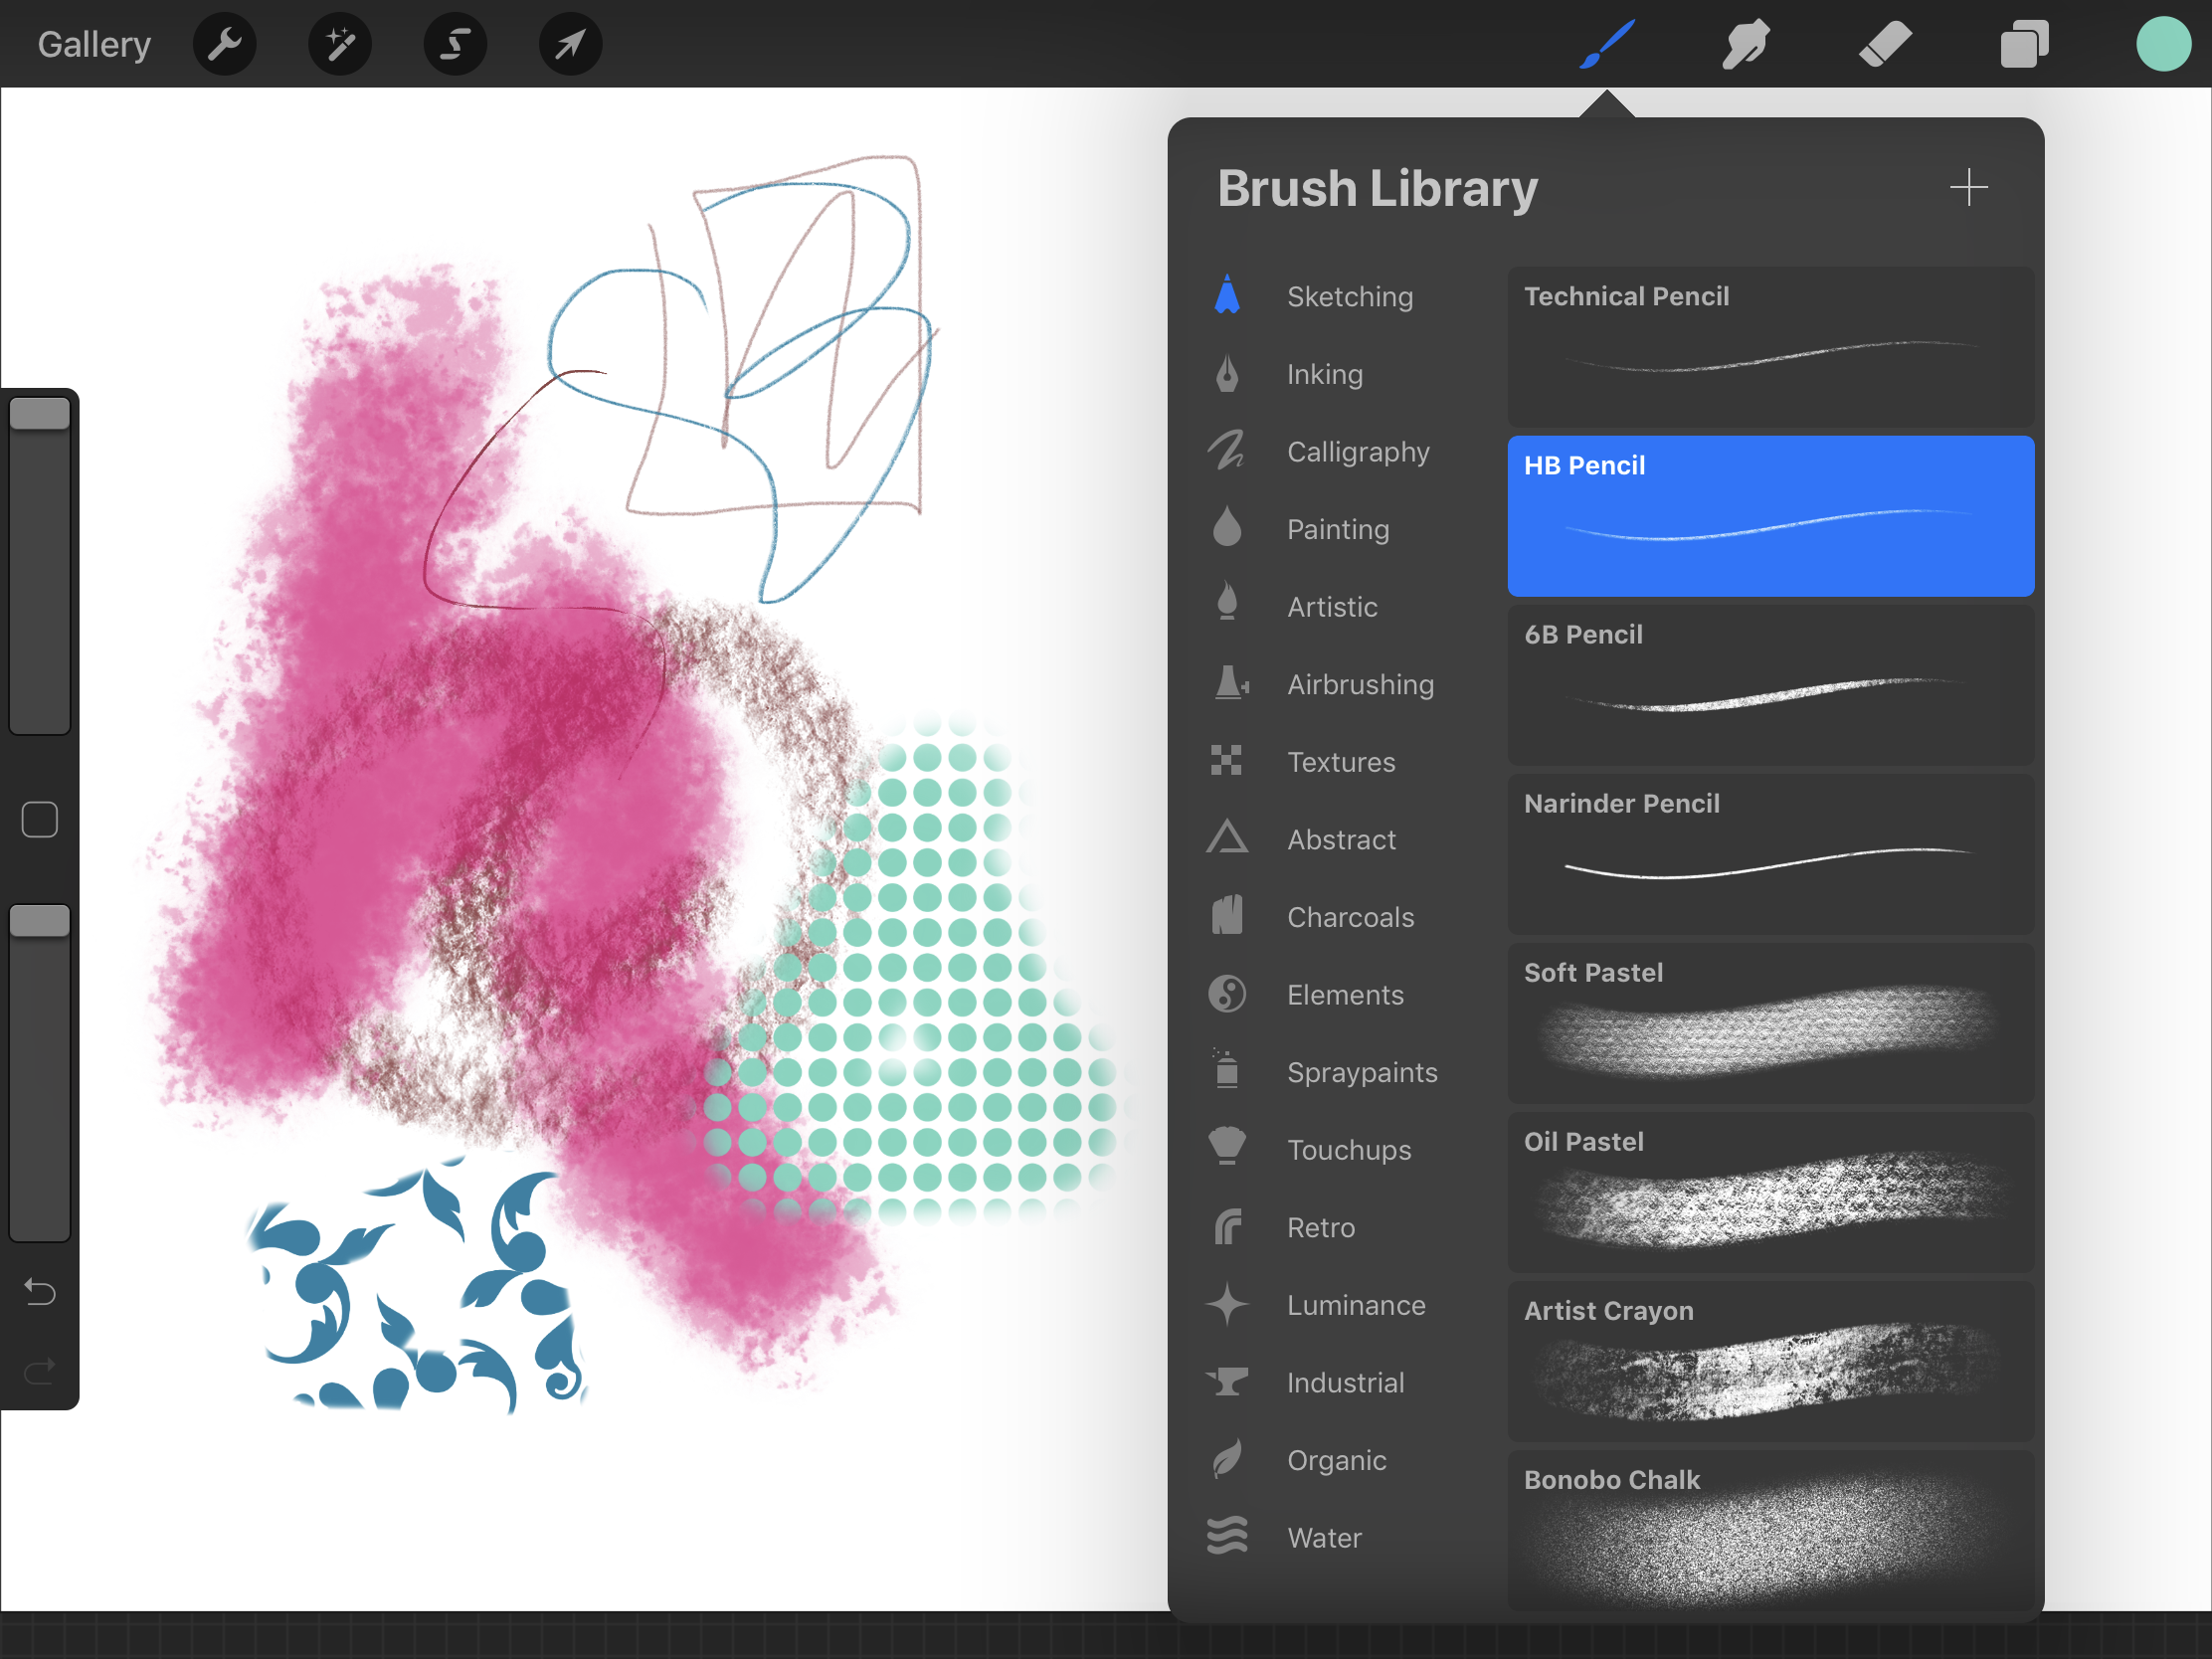Select the Spraypaints brush category
This screenshot has height=1659, width=2212.
[x=1361, y=1072]
